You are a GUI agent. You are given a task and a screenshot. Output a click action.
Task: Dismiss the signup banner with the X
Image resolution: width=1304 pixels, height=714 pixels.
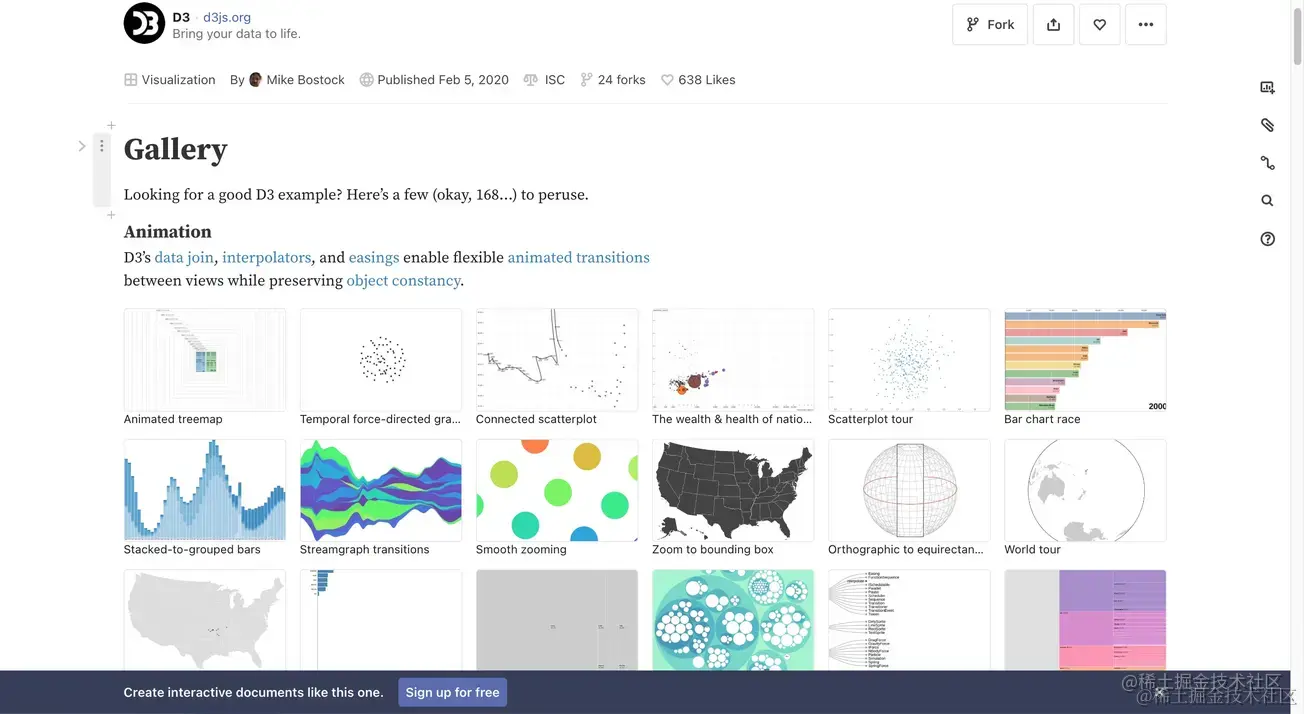1159,692
